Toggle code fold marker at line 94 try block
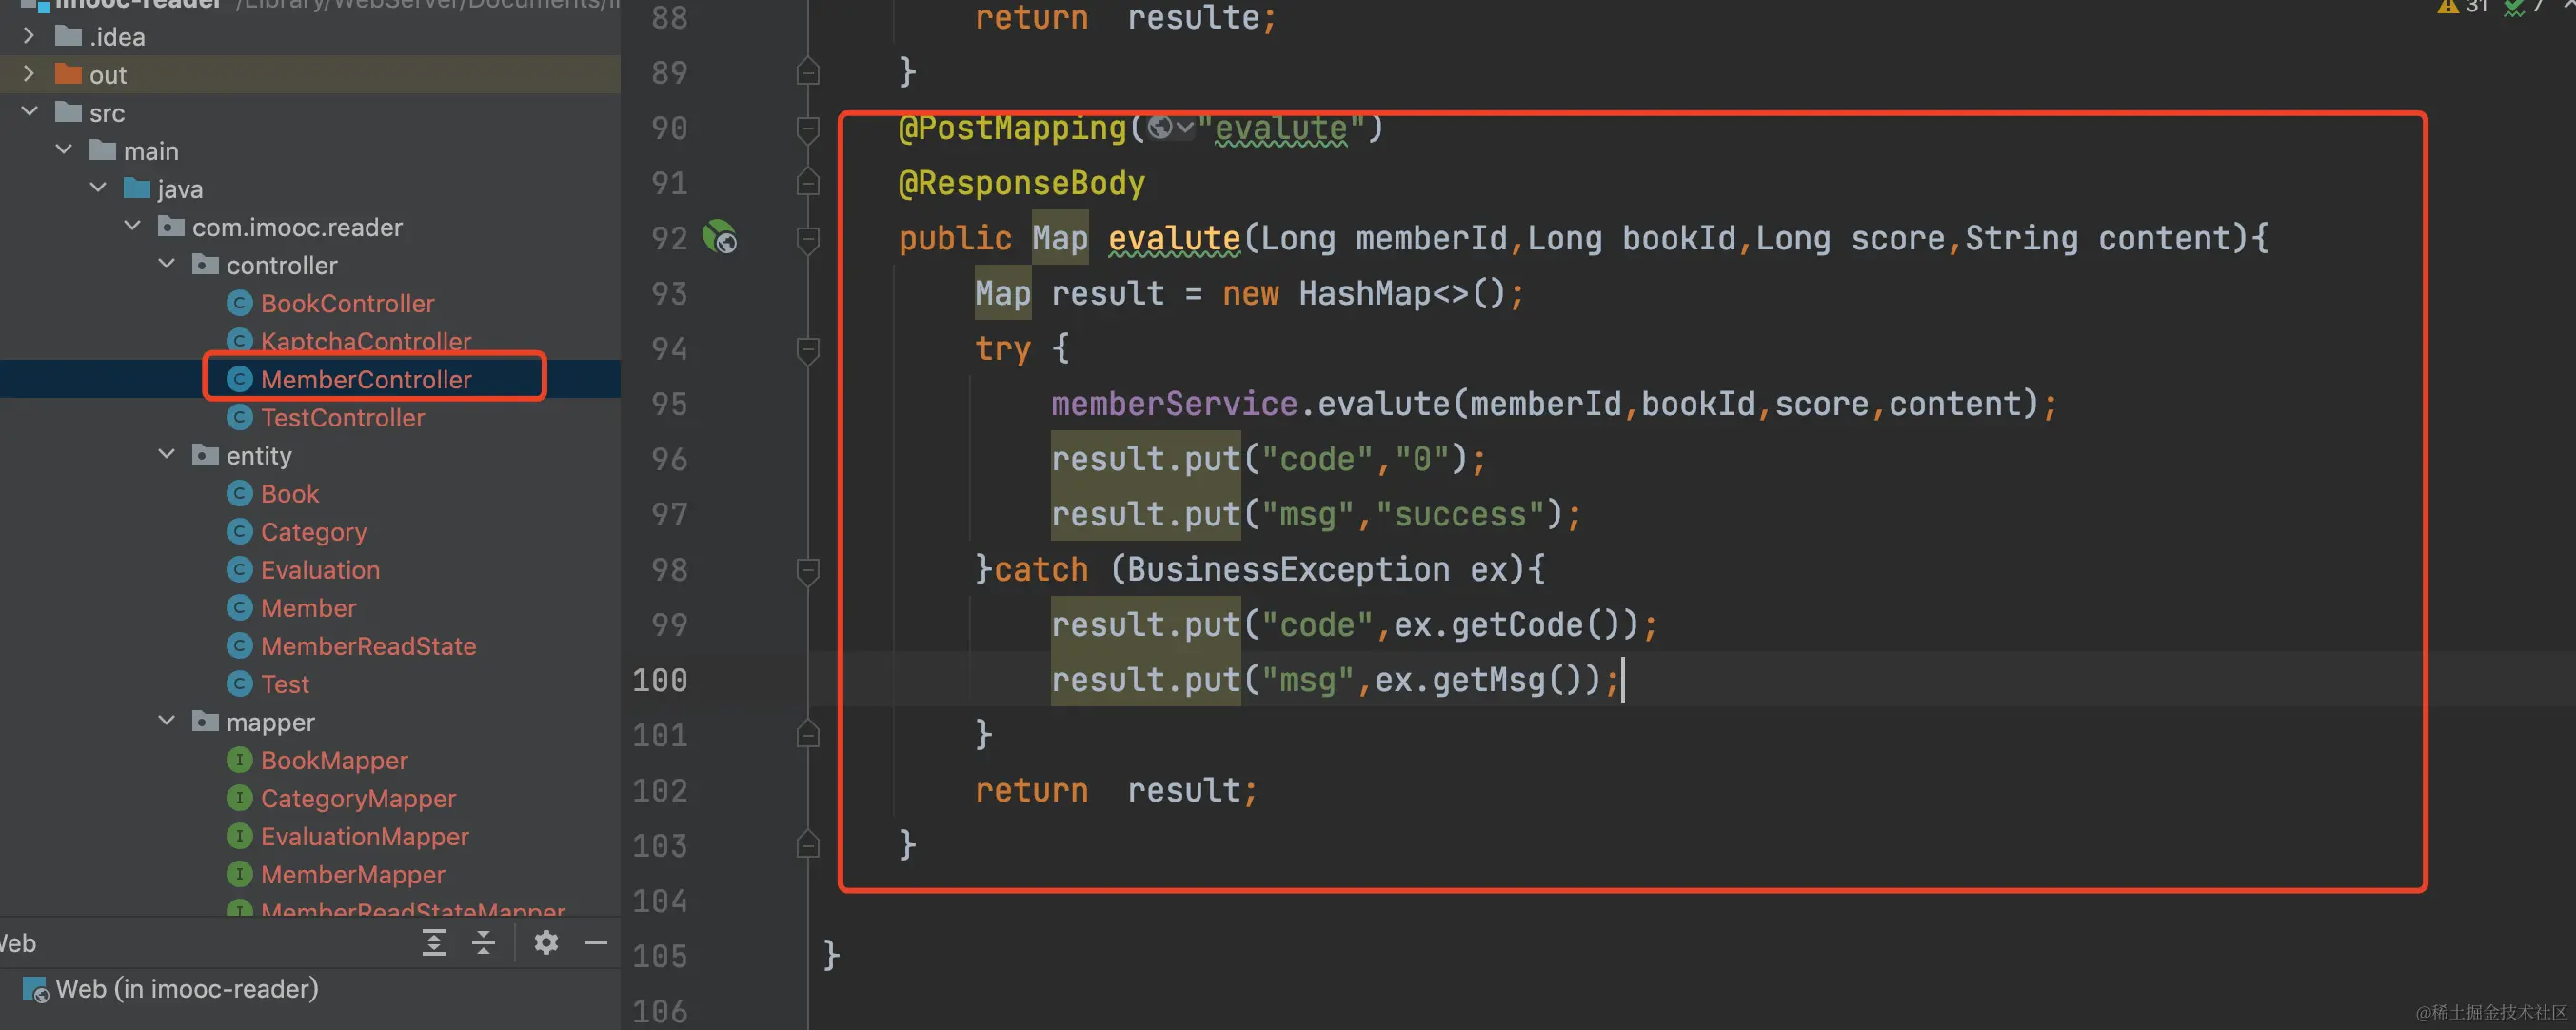 pos(808,349)
